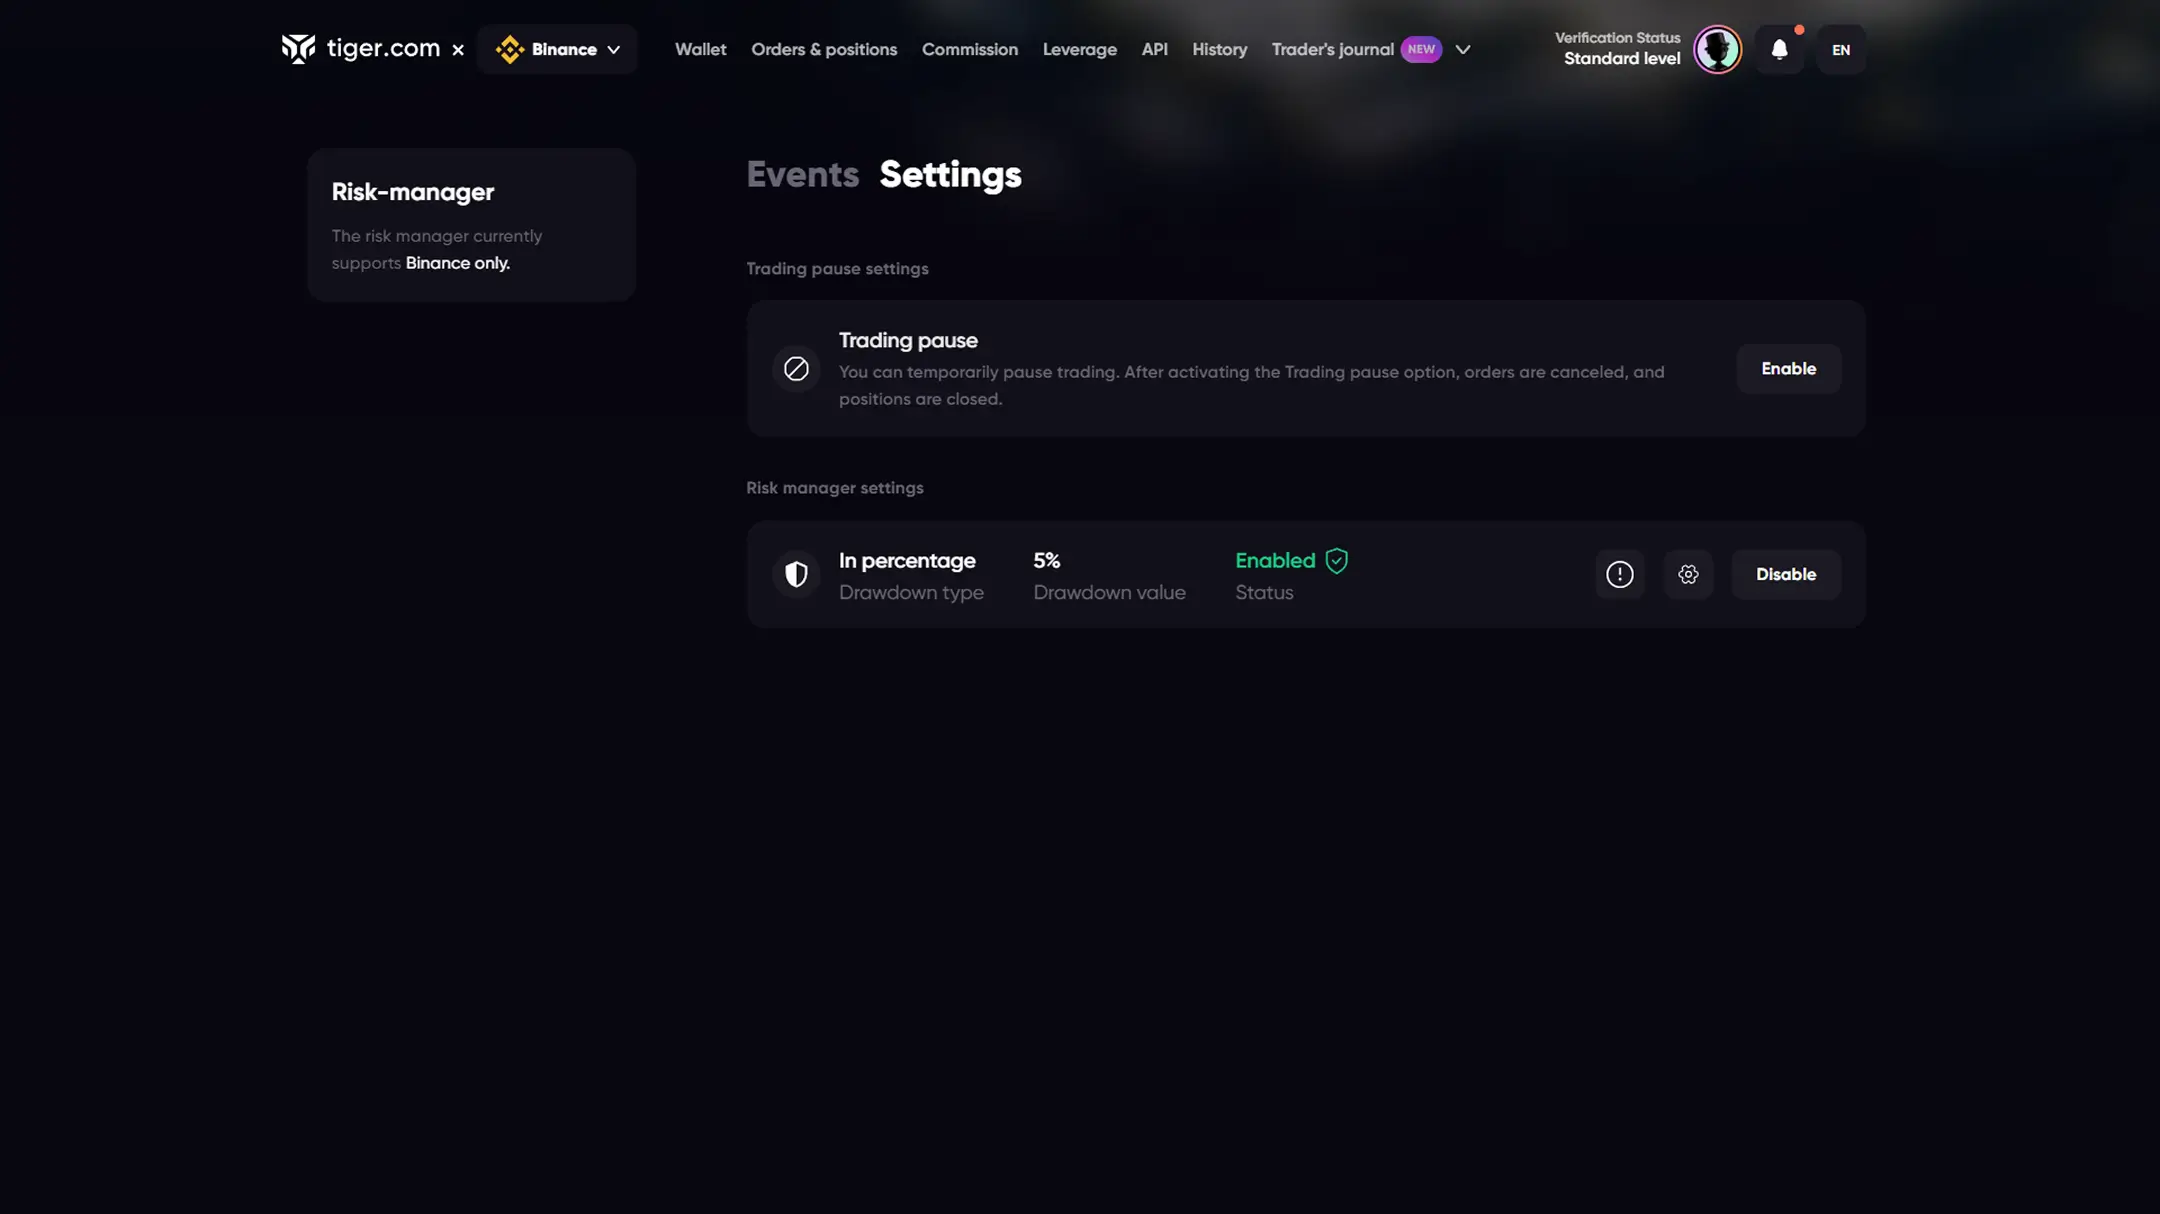2160x1214 pixels.
Task: Click the Trading pause circle-slash icon
Action: coord(796,369)
